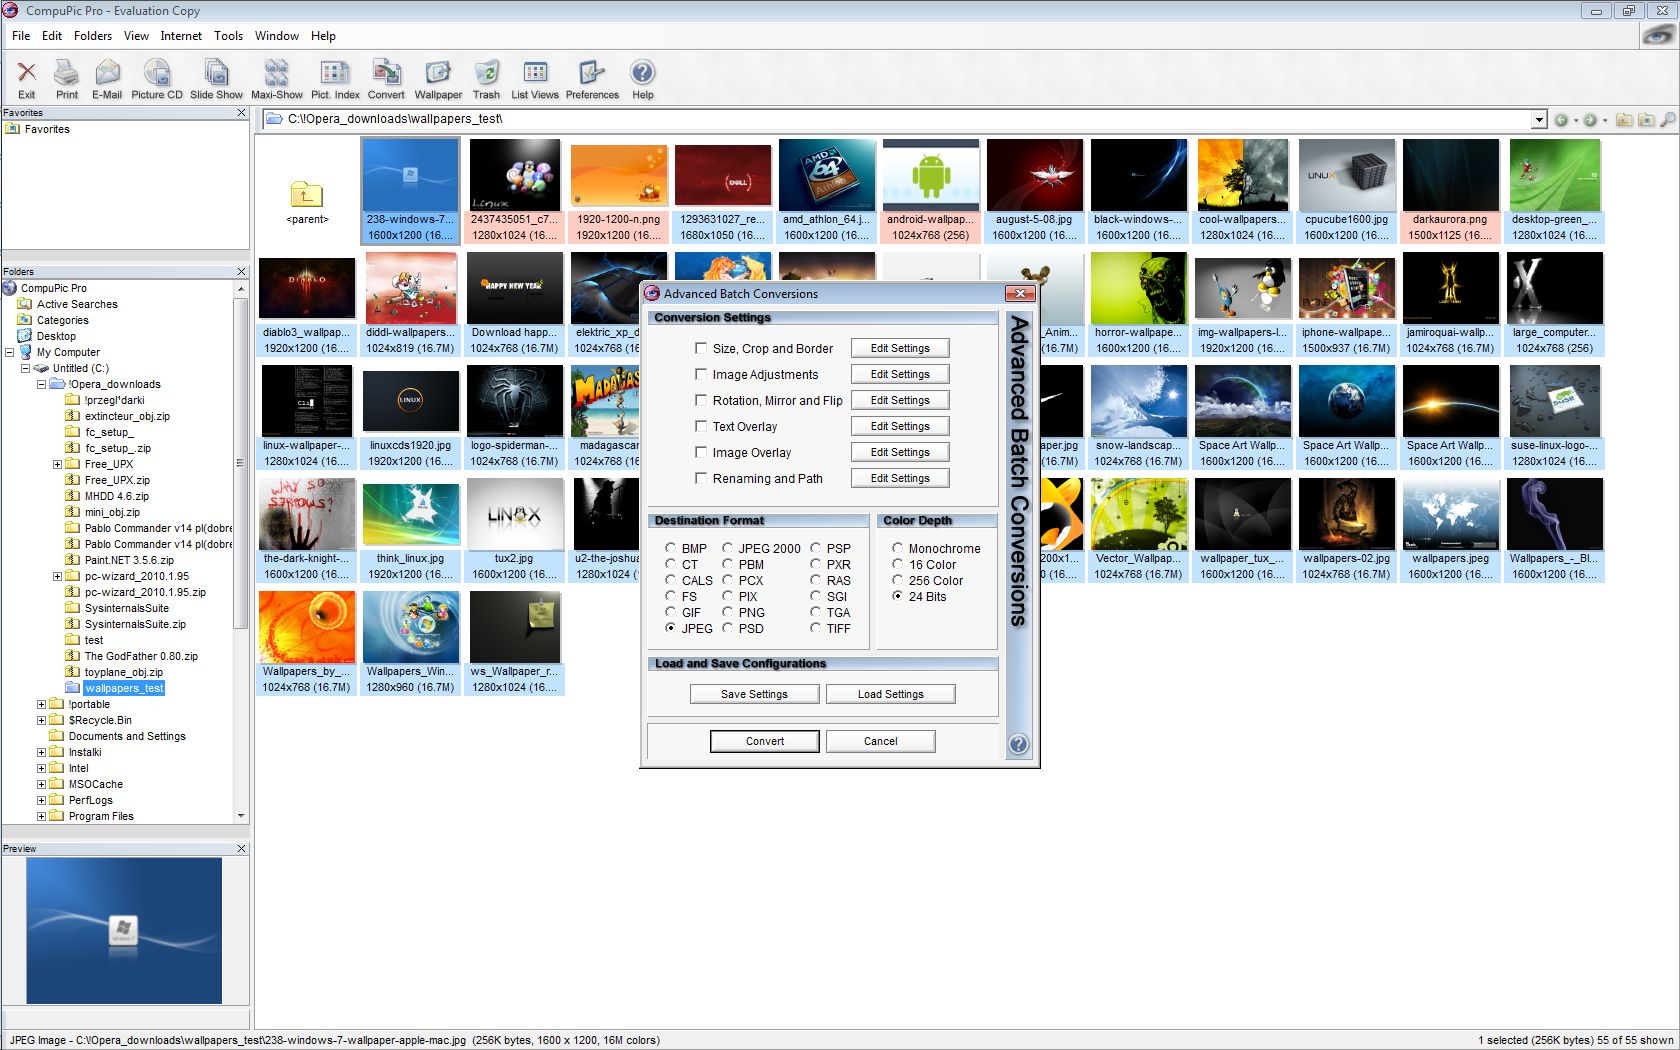
Task: Expand the Program Files folder node
Action: (42, 816)
